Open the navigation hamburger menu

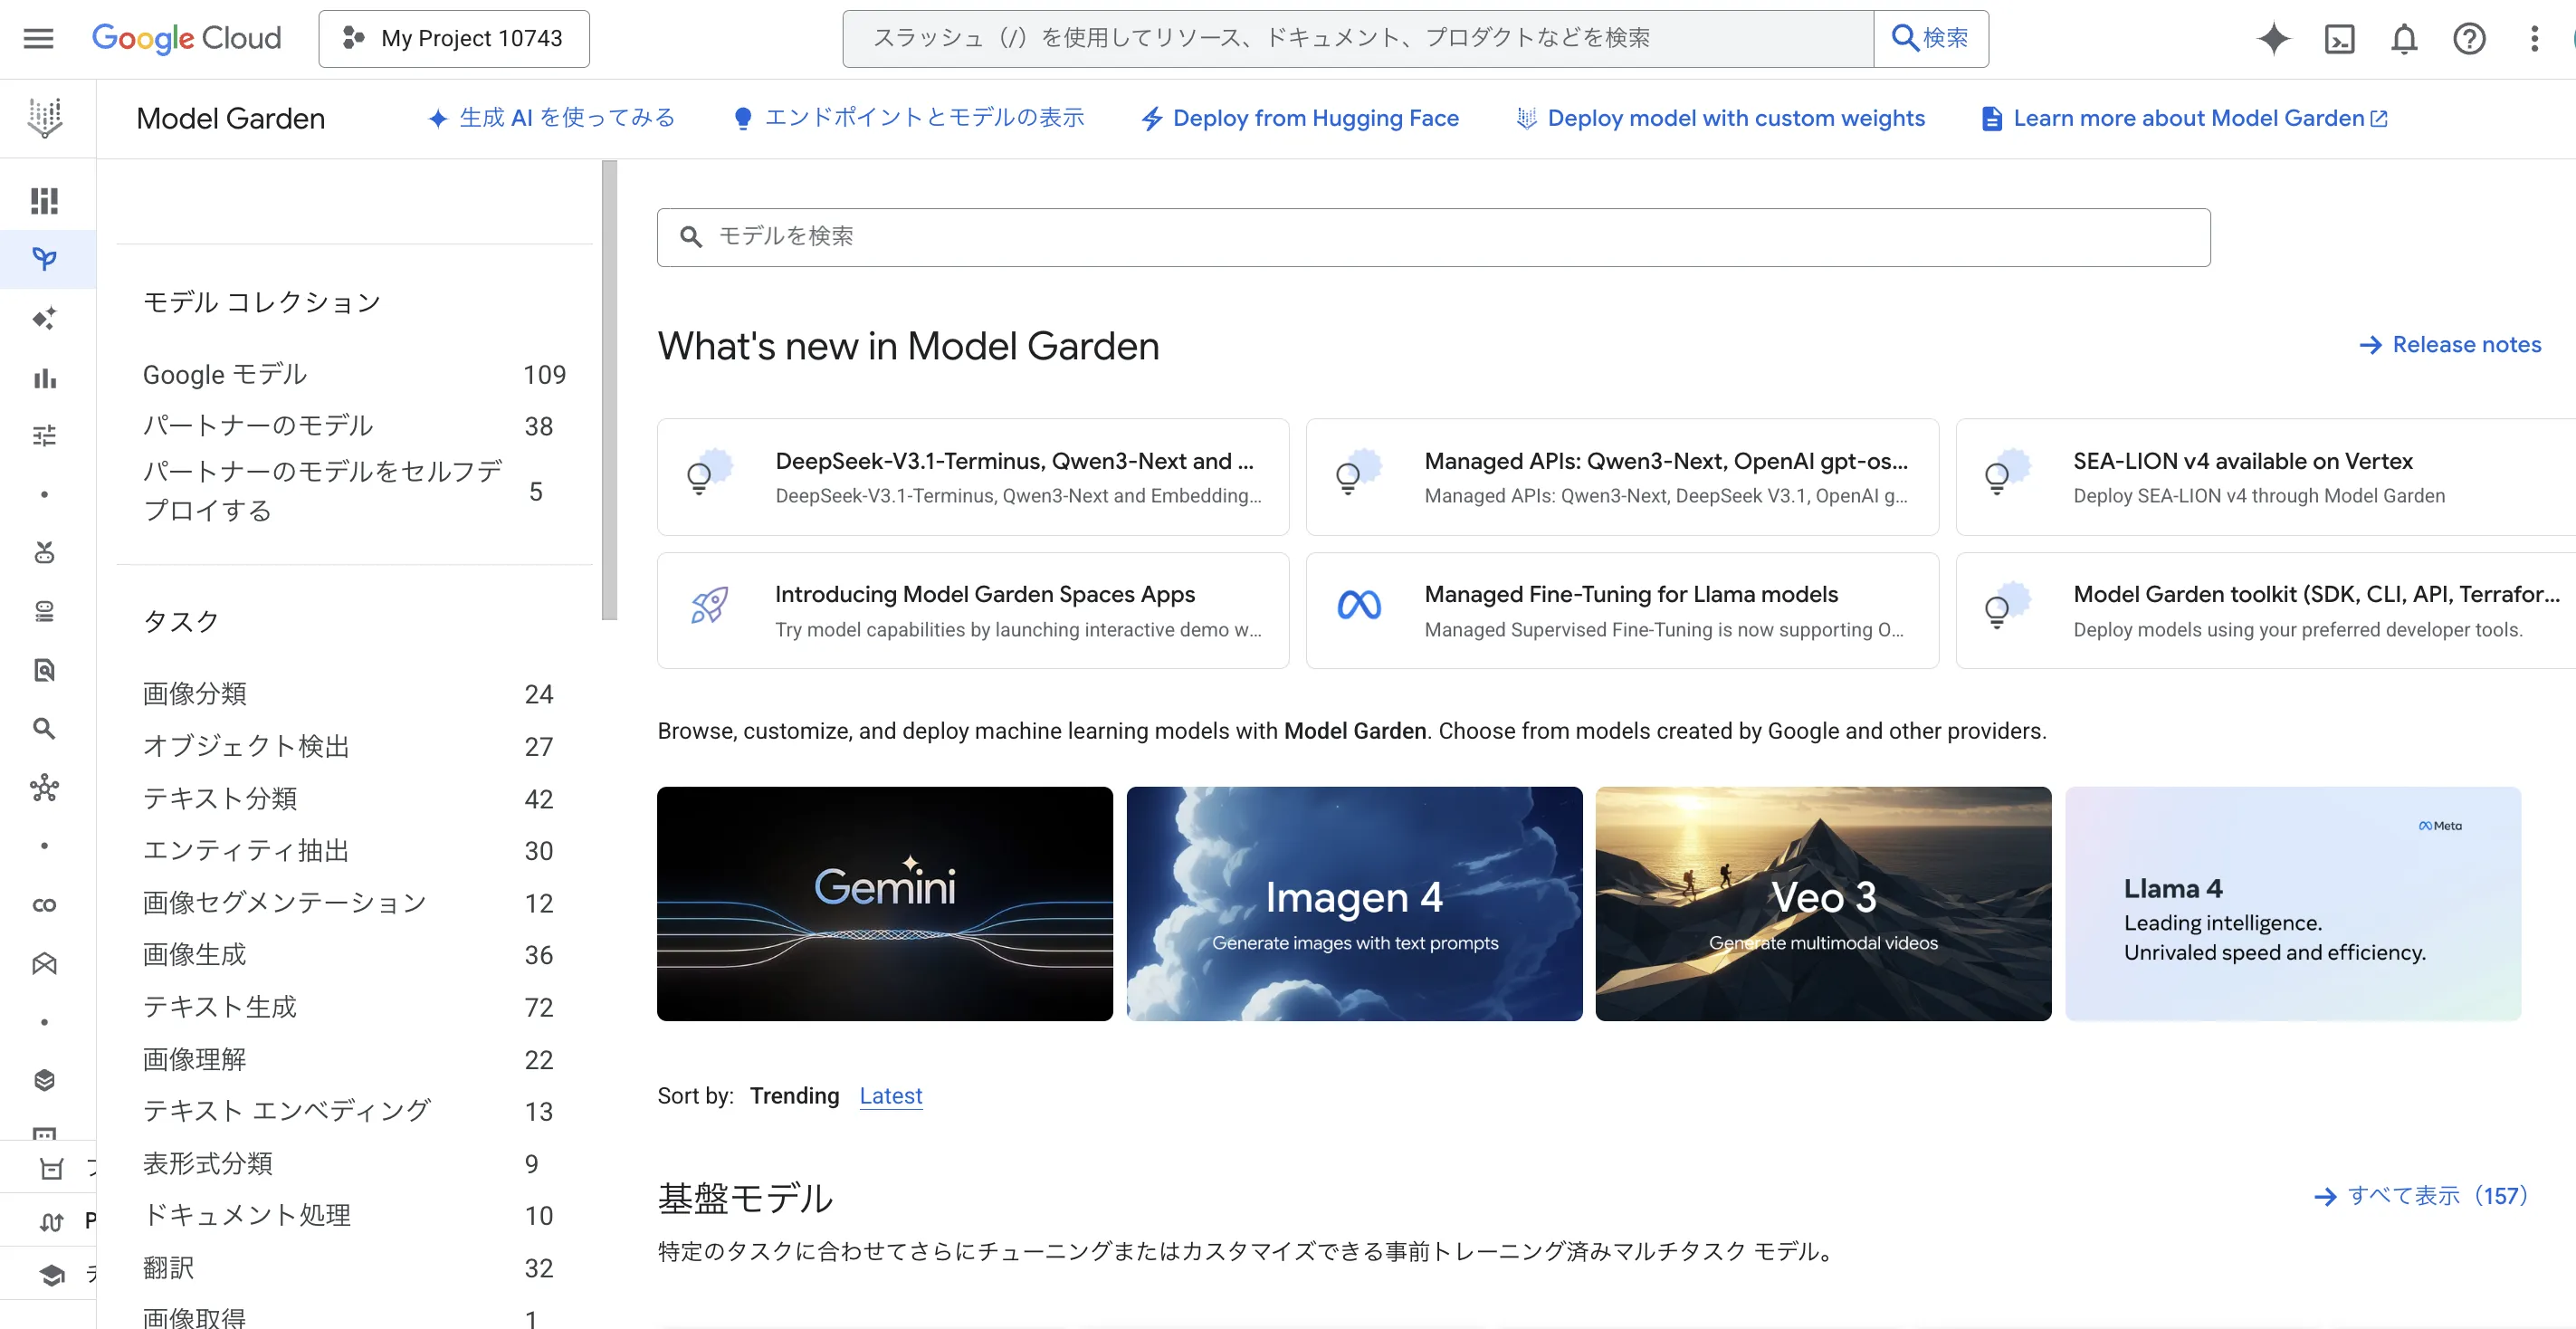[x=37, y=38]
